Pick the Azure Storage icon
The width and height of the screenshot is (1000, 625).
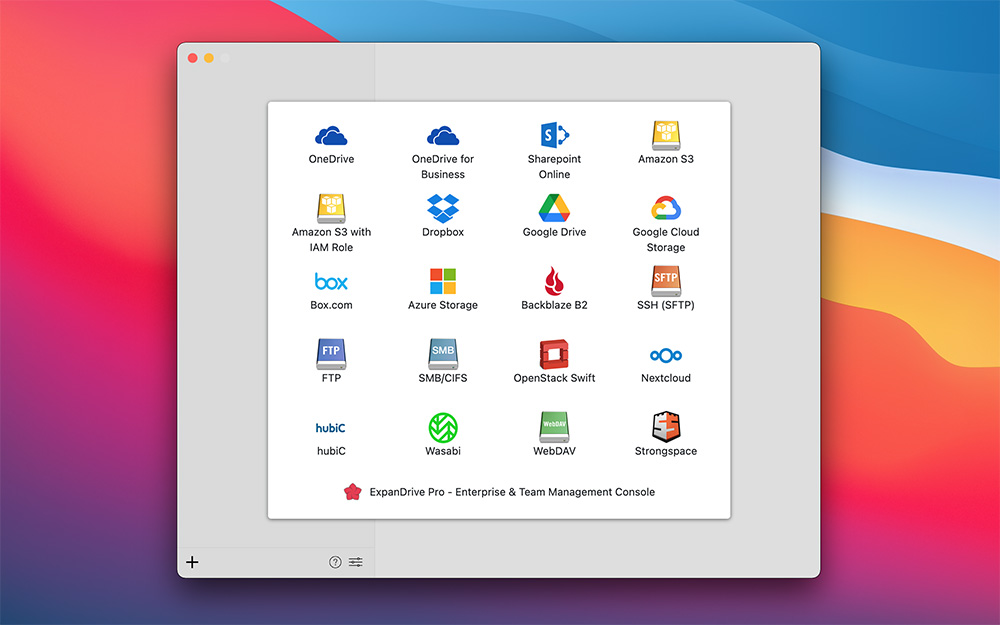click(x=443, y=281)
